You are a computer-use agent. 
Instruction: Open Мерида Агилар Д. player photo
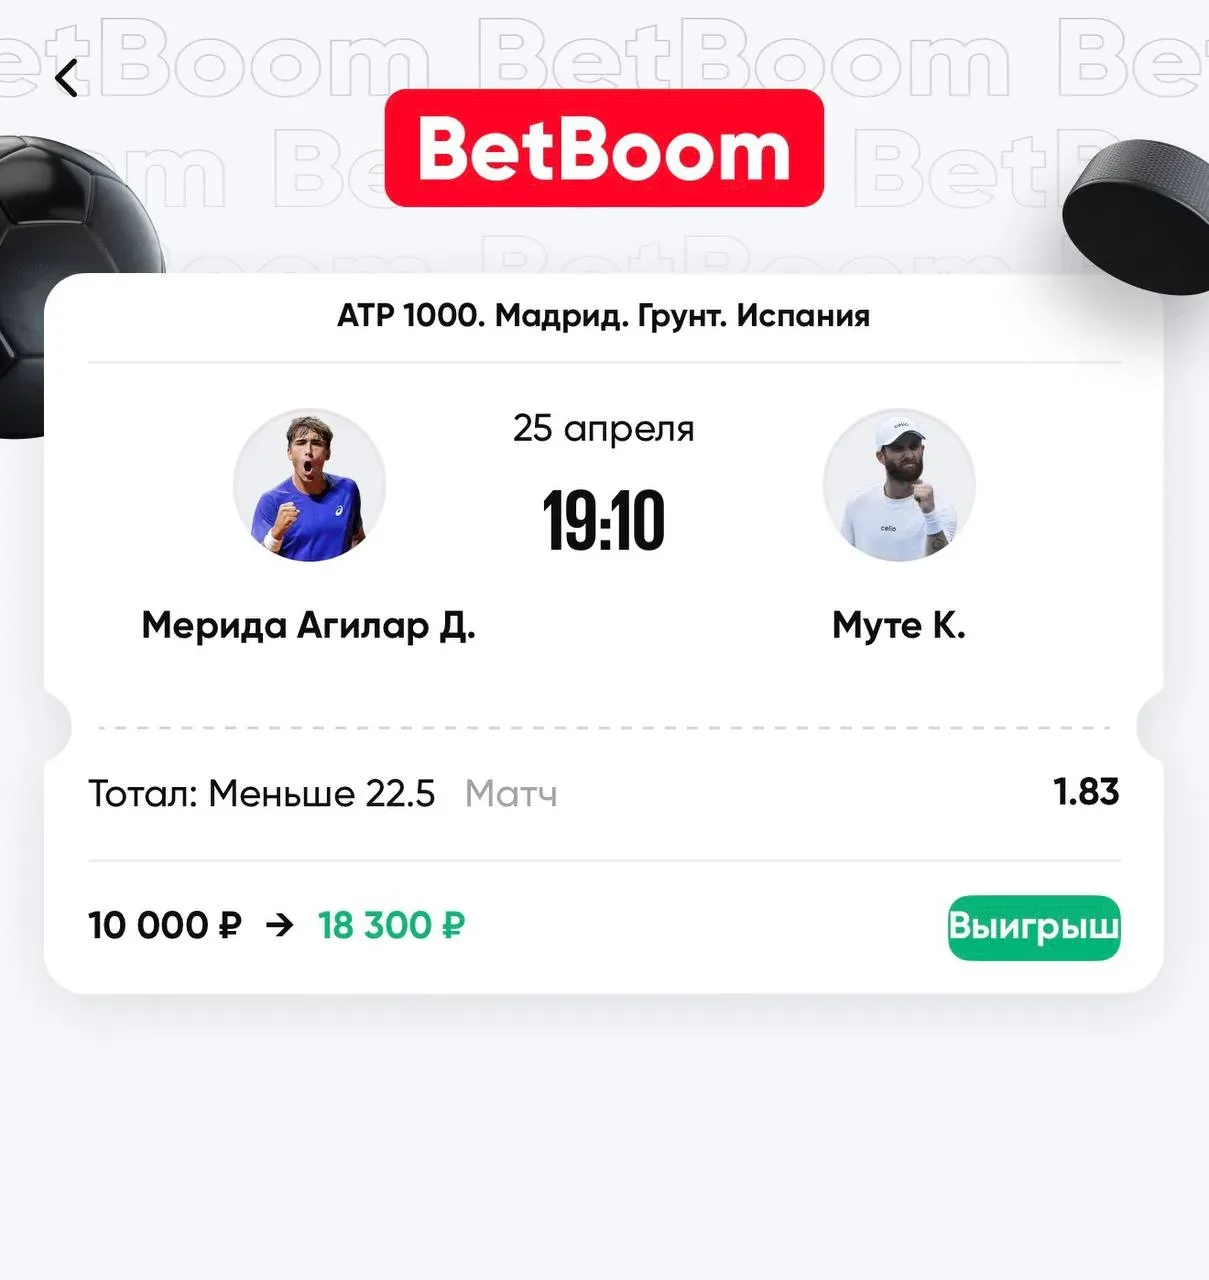click(x=309, y=485)
